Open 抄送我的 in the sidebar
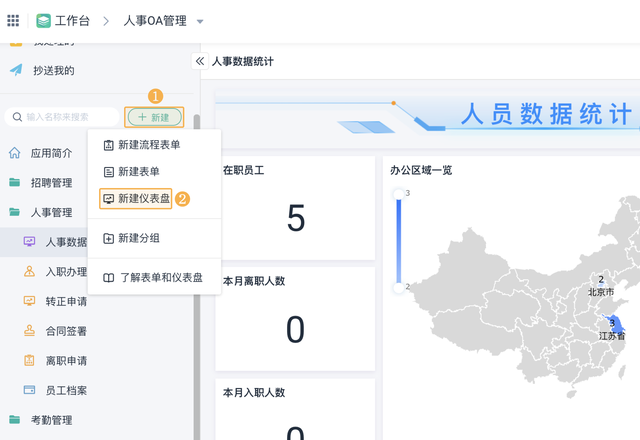 coord(54,71)
